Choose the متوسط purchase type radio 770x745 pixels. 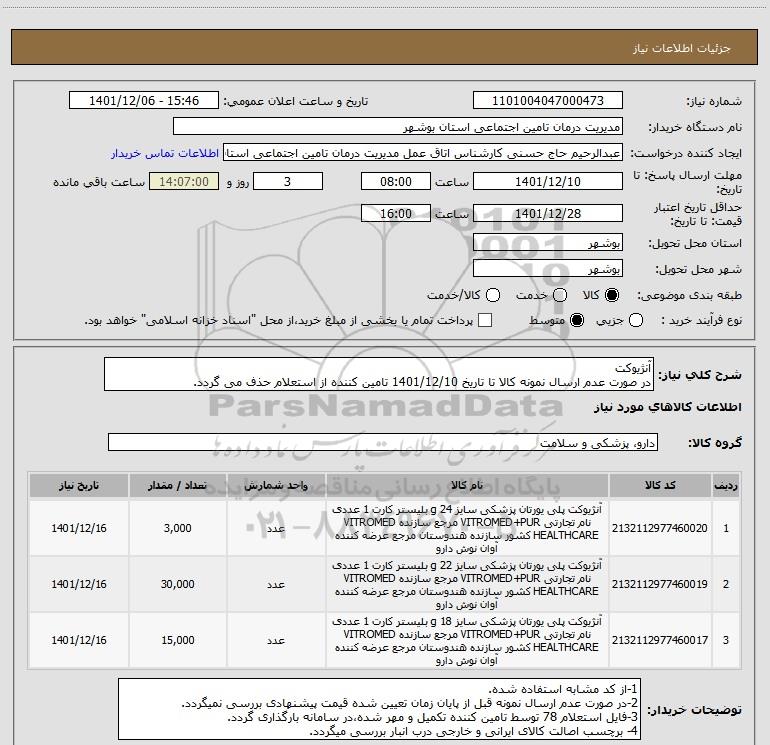point(577,320)
